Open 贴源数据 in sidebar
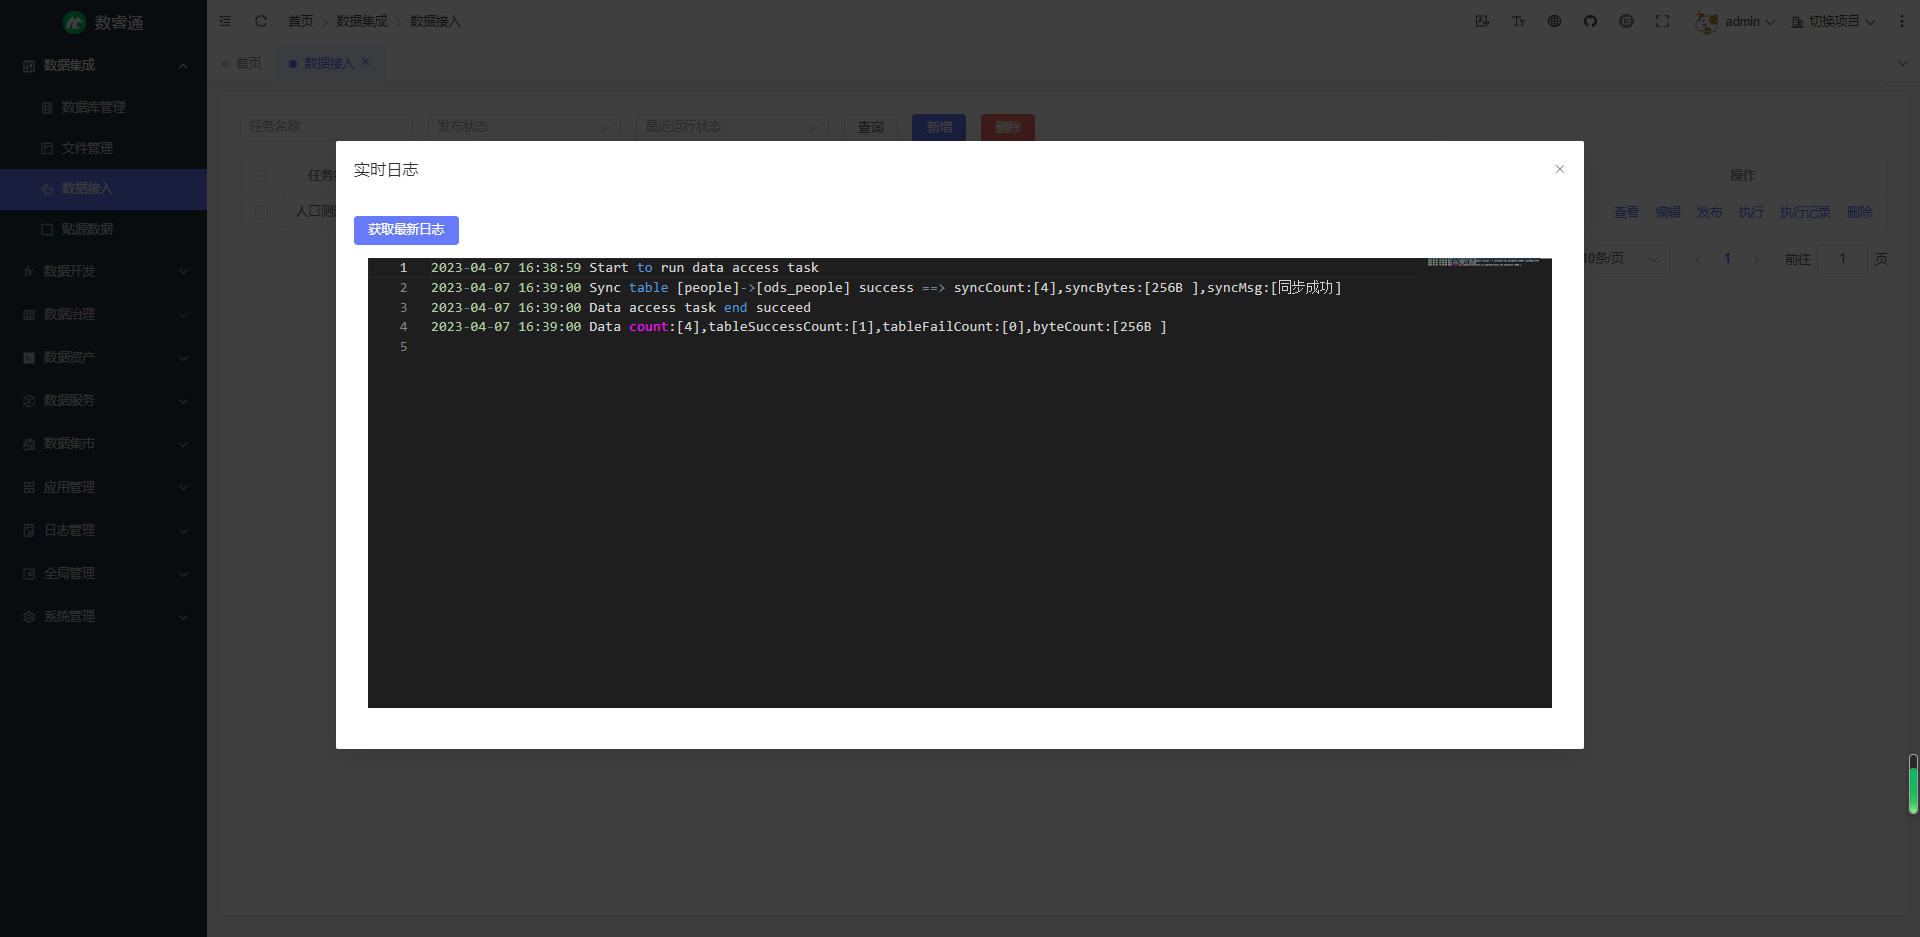Viewport: 1920px width, 937px height. 104,229
